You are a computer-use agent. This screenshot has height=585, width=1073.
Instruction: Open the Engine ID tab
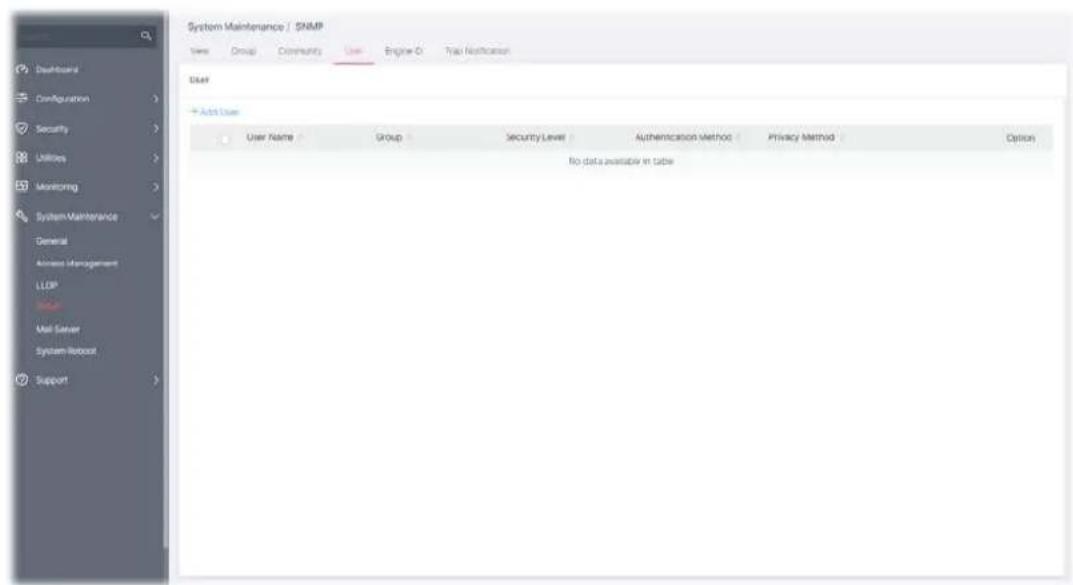[404, 51]
